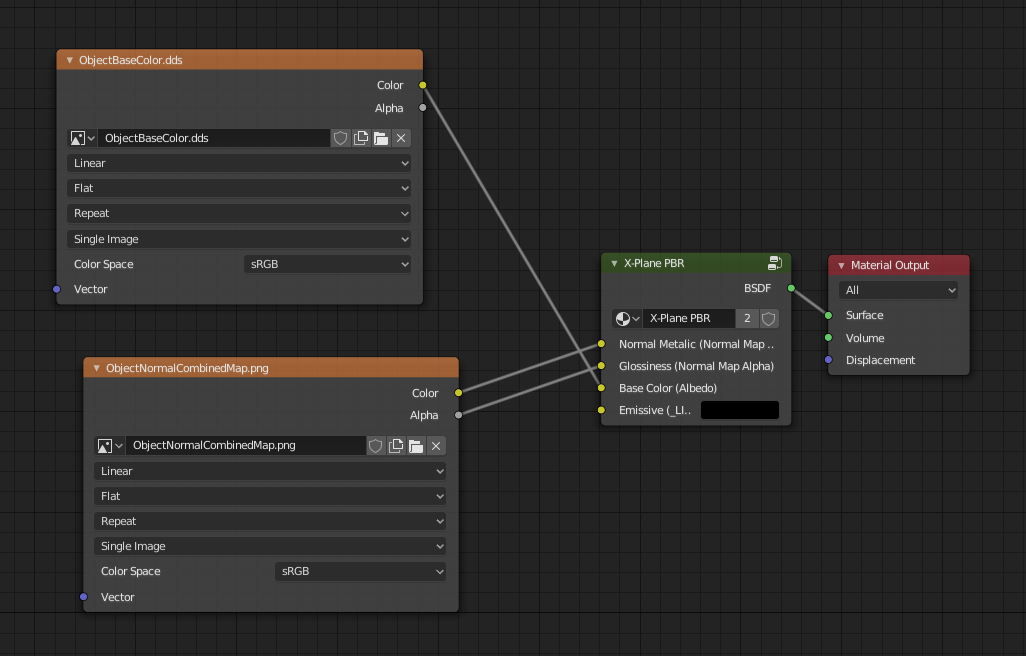The image size is (1026, 656).
Task: Open the Color Space dropdown on ObjectBaseColor.dds
Action: click(327, 264)
